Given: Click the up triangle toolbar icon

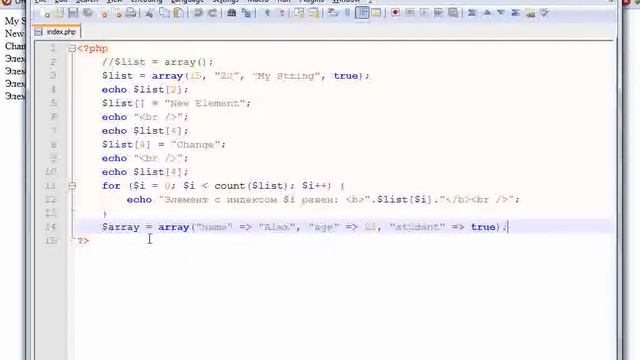Looking at the screenshot, I should [487, 13].
